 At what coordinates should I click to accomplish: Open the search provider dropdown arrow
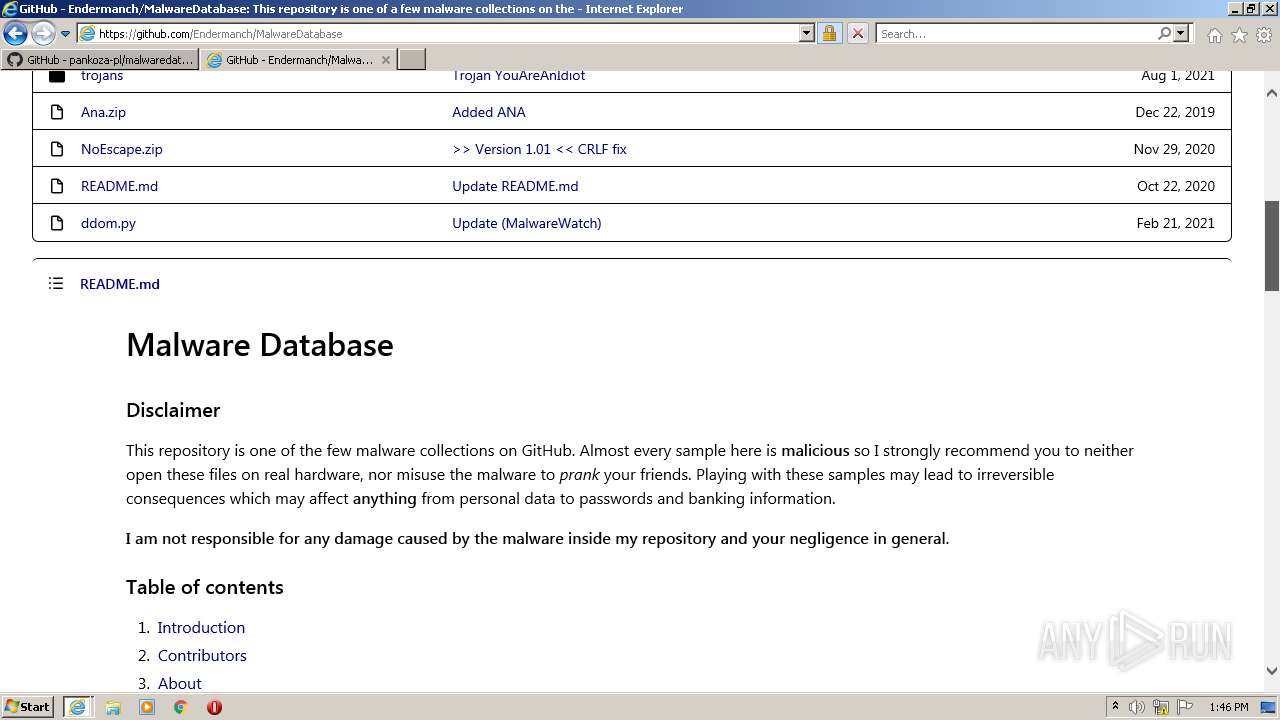pyautogui.click(x=1181, y=34)
